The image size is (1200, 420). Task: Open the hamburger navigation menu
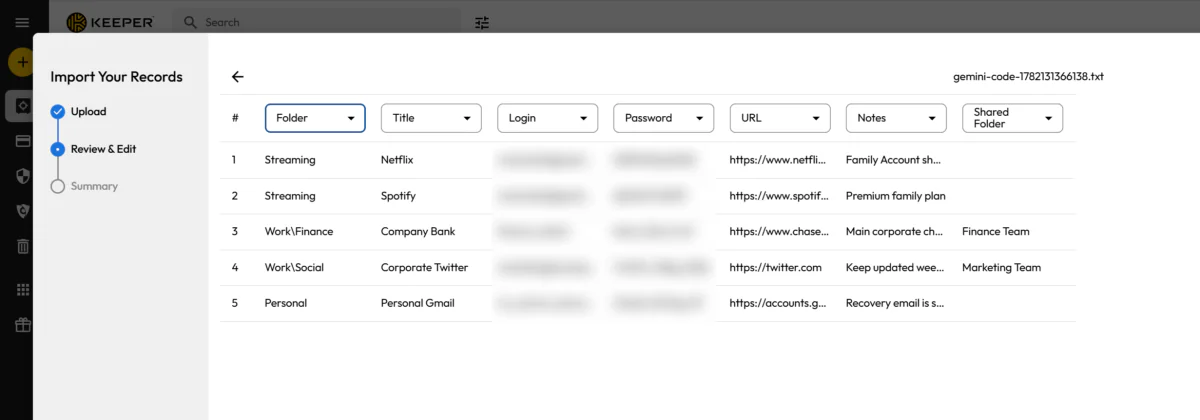[22, 22]
